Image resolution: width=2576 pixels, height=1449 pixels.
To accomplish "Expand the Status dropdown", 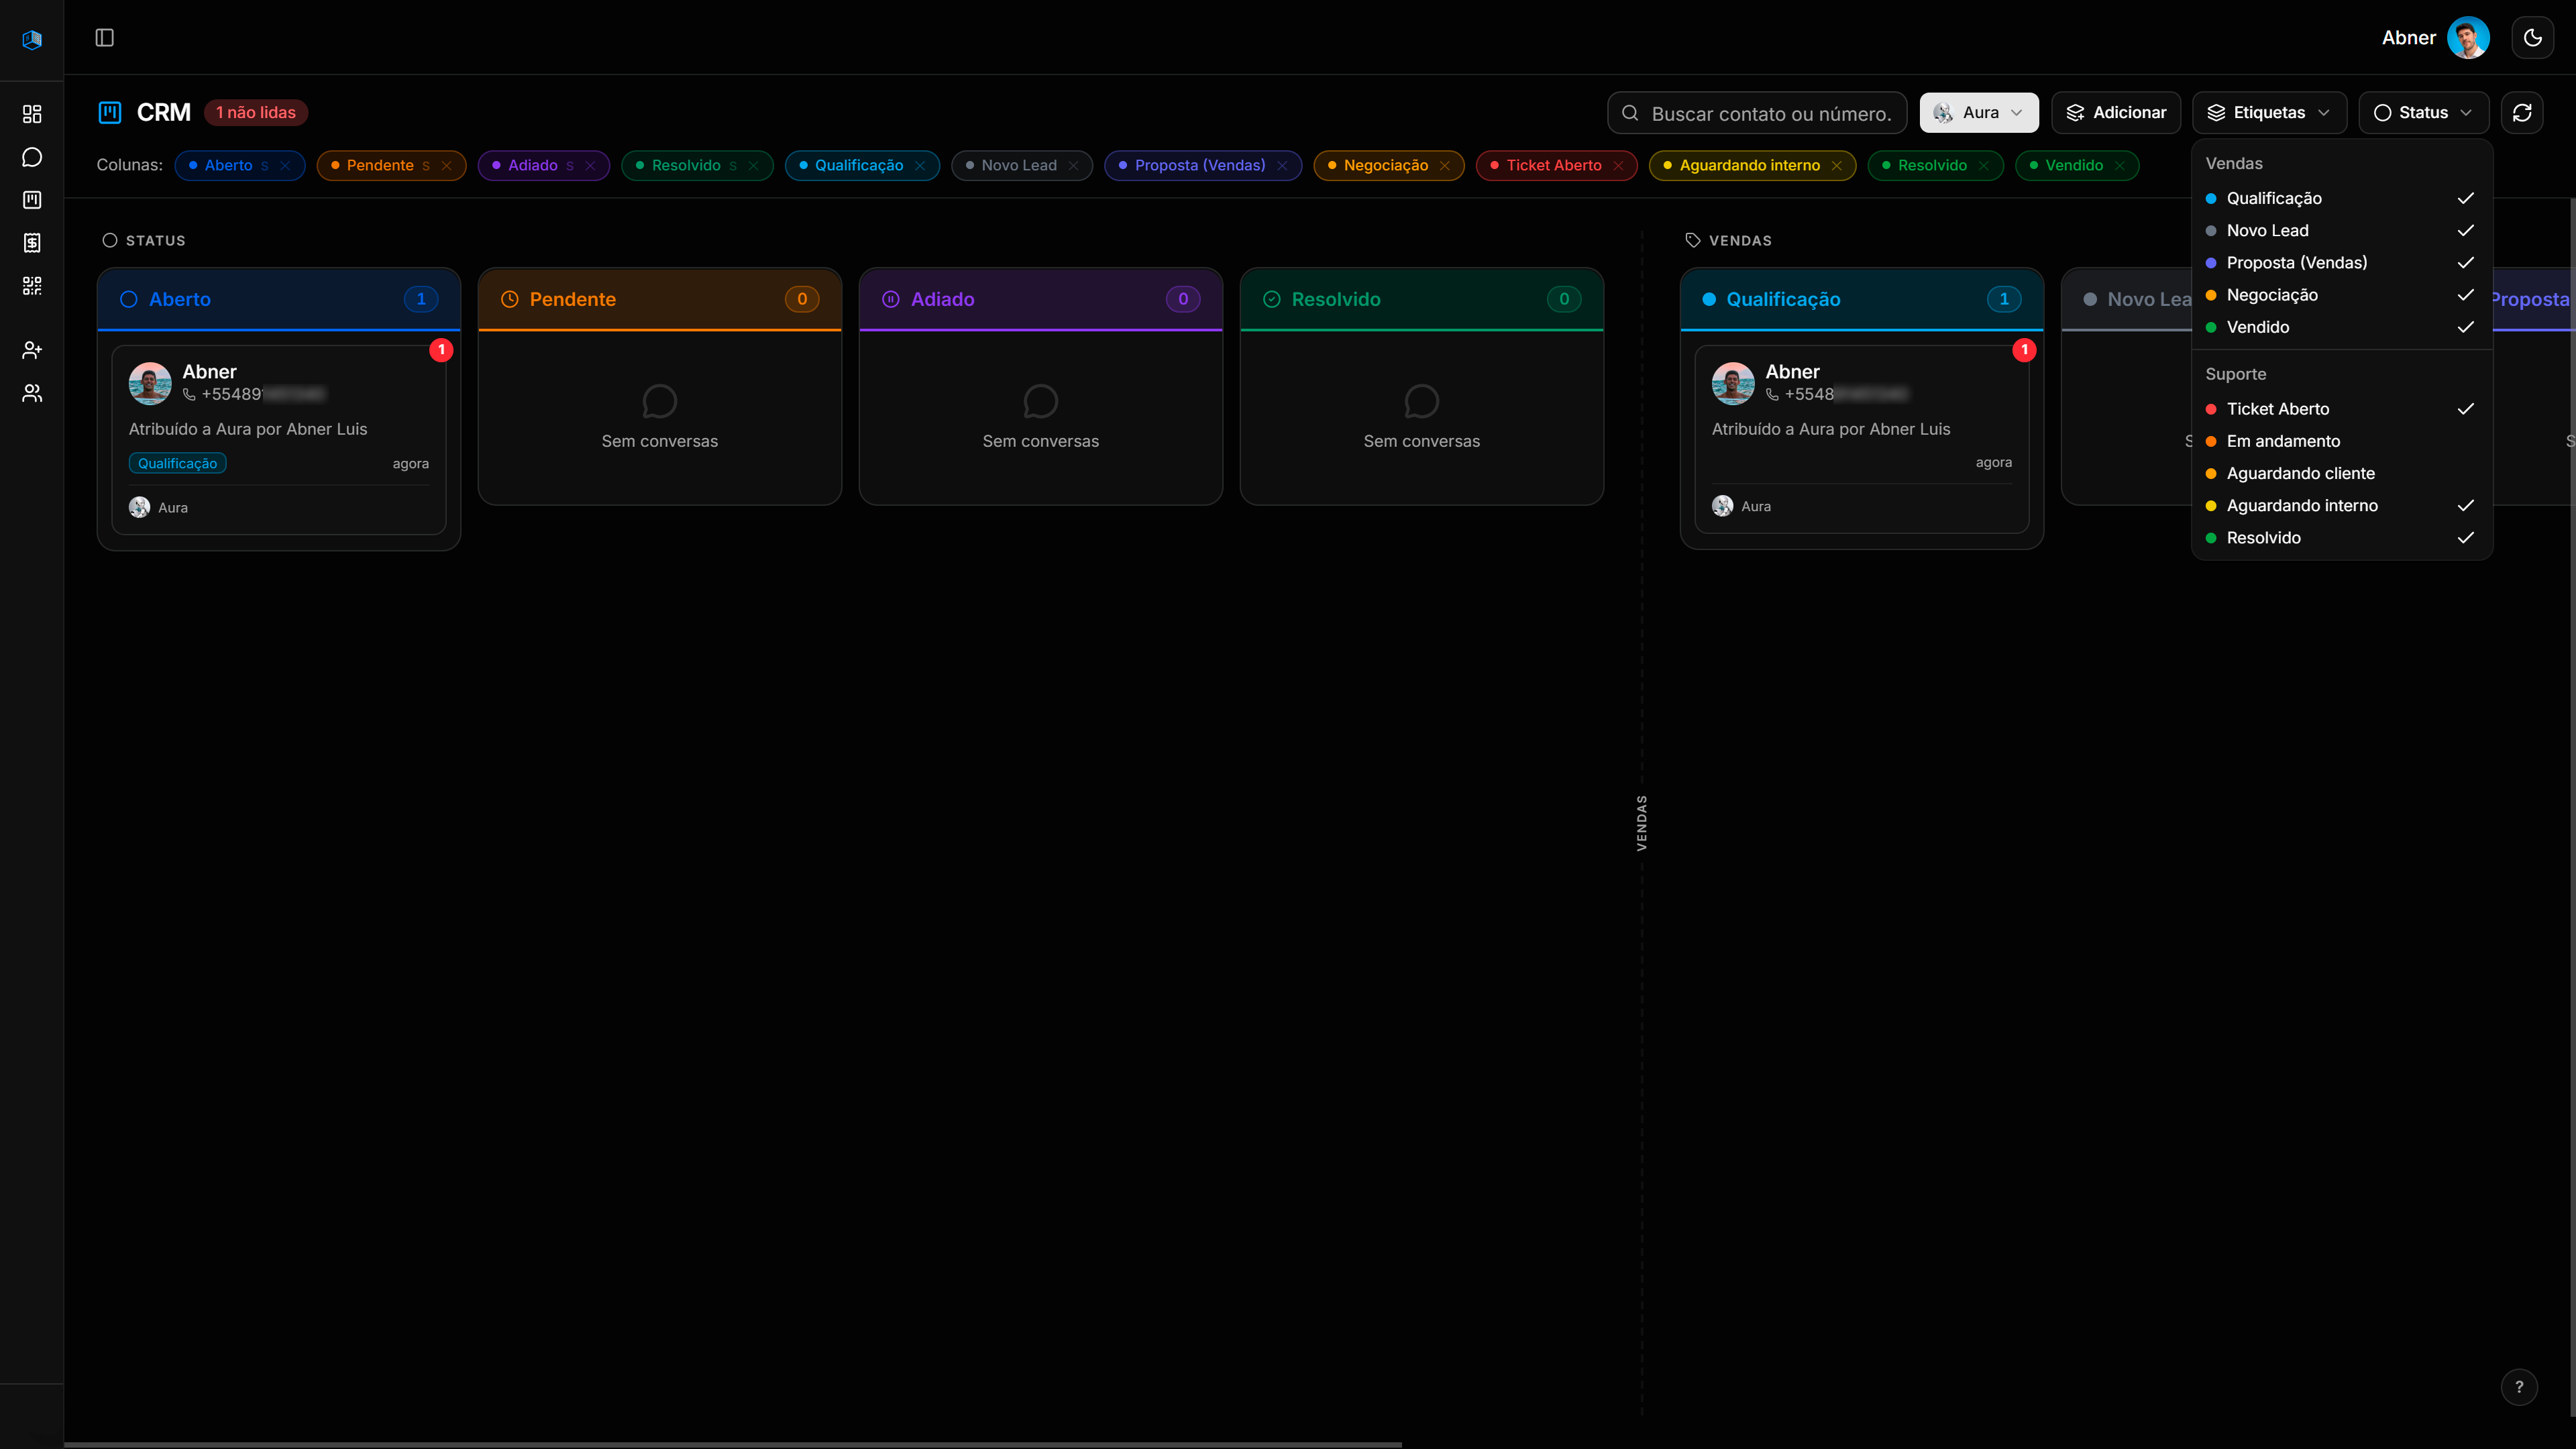I will coord(2422,113).
